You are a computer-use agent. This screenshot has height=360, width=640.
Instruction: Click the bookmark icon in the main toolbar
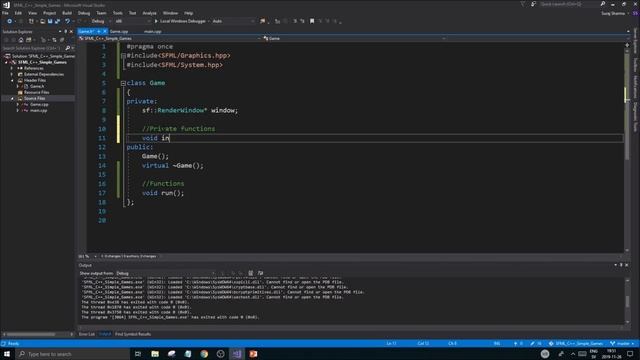[x=312, y=21]
